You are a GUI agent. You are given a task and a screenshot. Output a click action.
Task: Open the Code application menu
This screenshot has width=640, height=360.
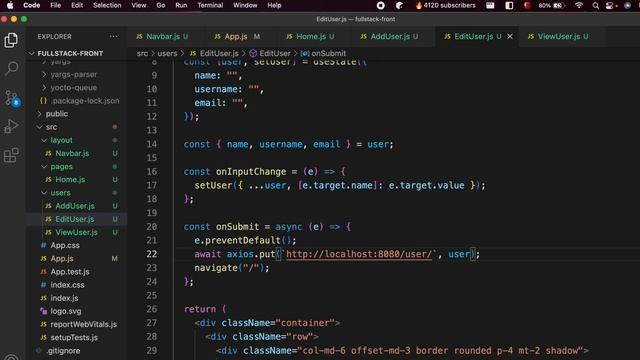point(31,5)
